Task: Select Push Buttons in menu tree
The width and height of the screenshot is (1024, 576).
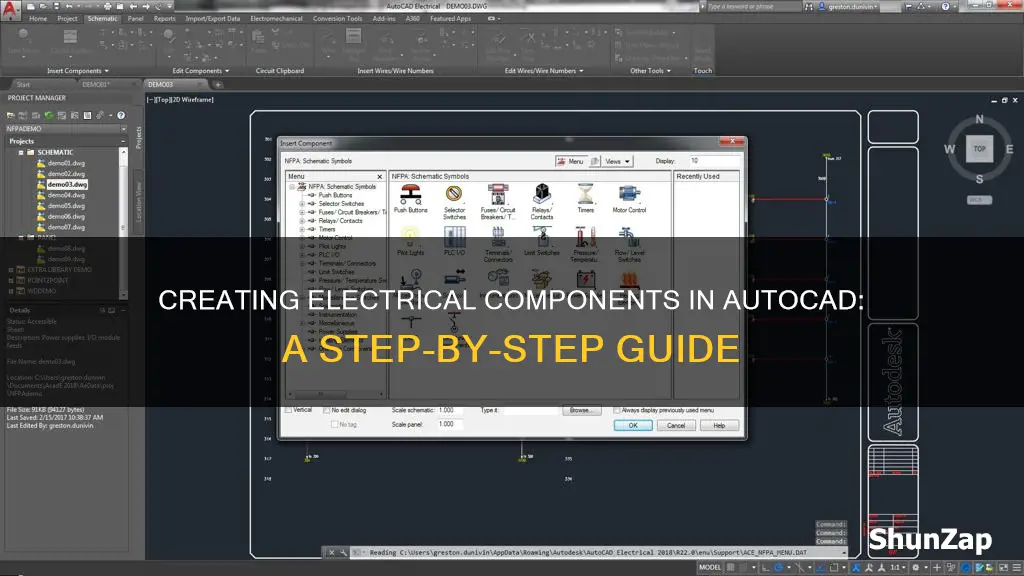Action: pos(335,195)
